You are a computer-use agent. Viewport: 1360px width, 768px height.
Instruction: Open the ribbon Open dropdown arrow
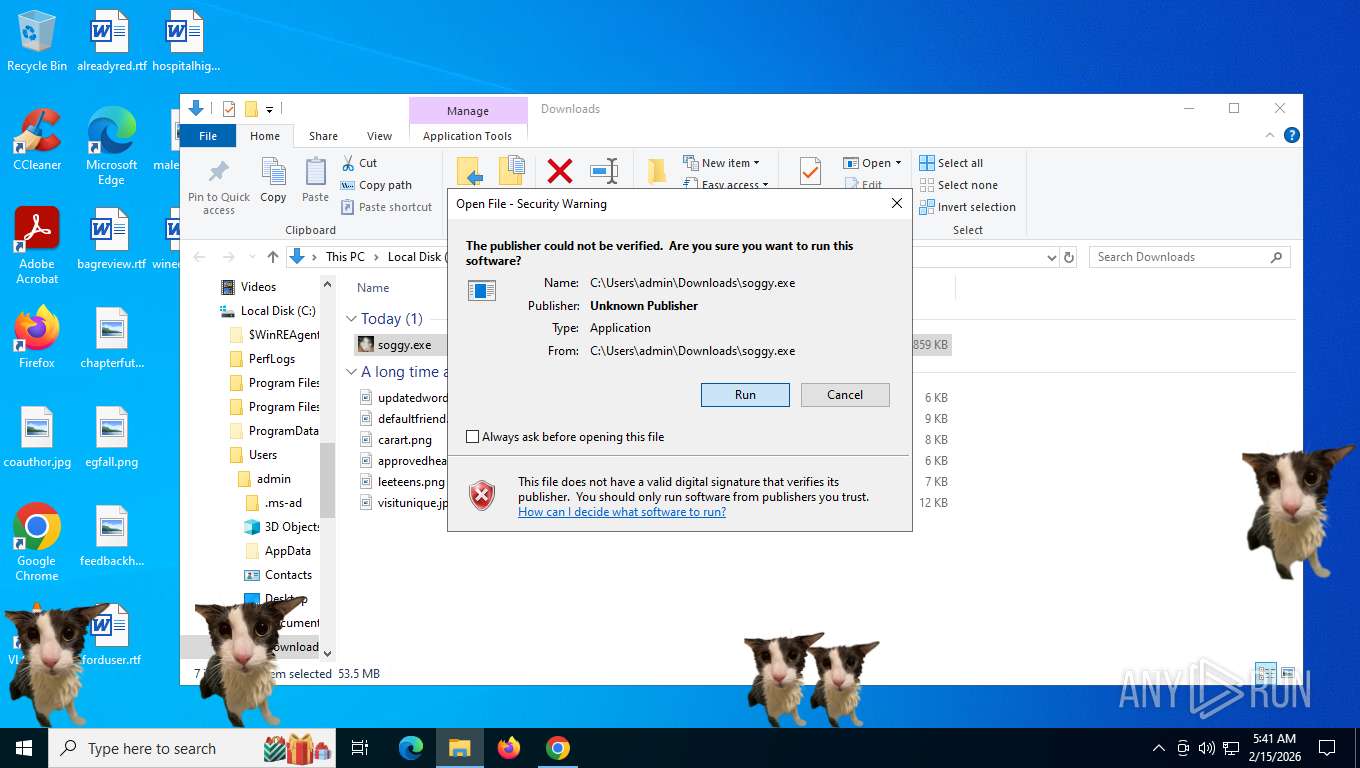coord(898,163)
